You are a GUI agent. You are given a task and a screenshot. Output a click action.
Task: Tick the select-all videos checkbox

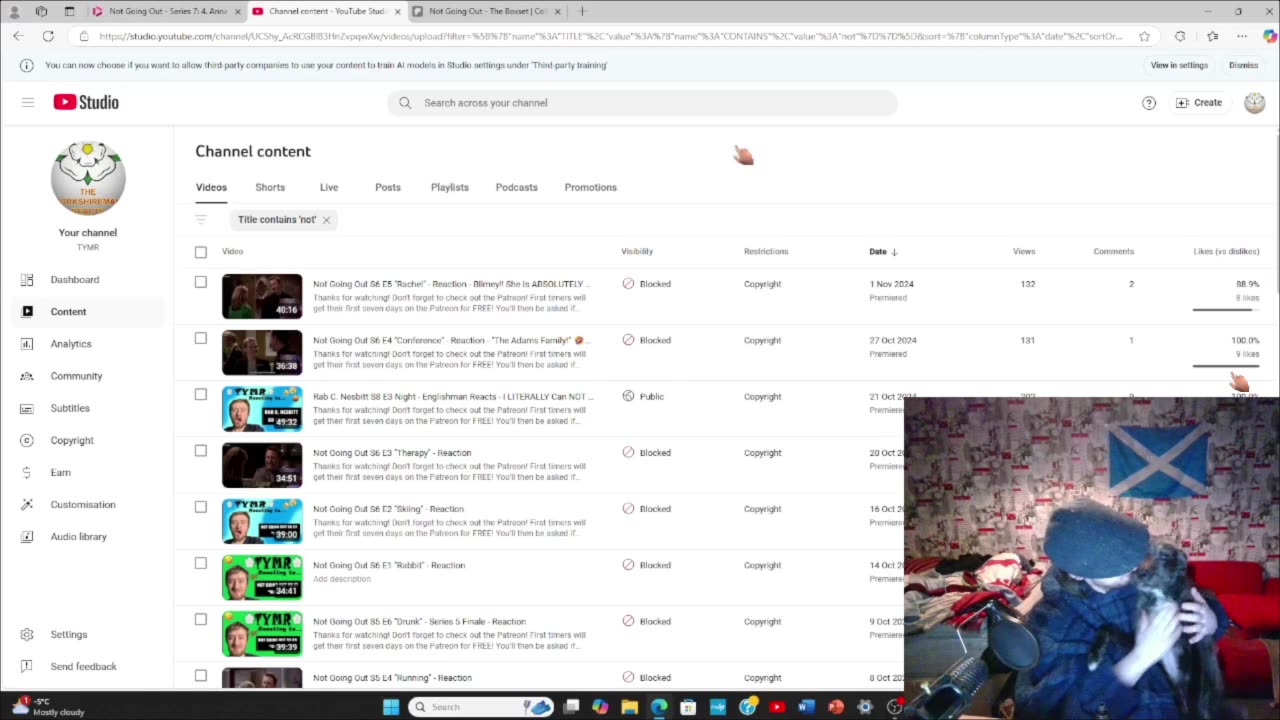201,252
